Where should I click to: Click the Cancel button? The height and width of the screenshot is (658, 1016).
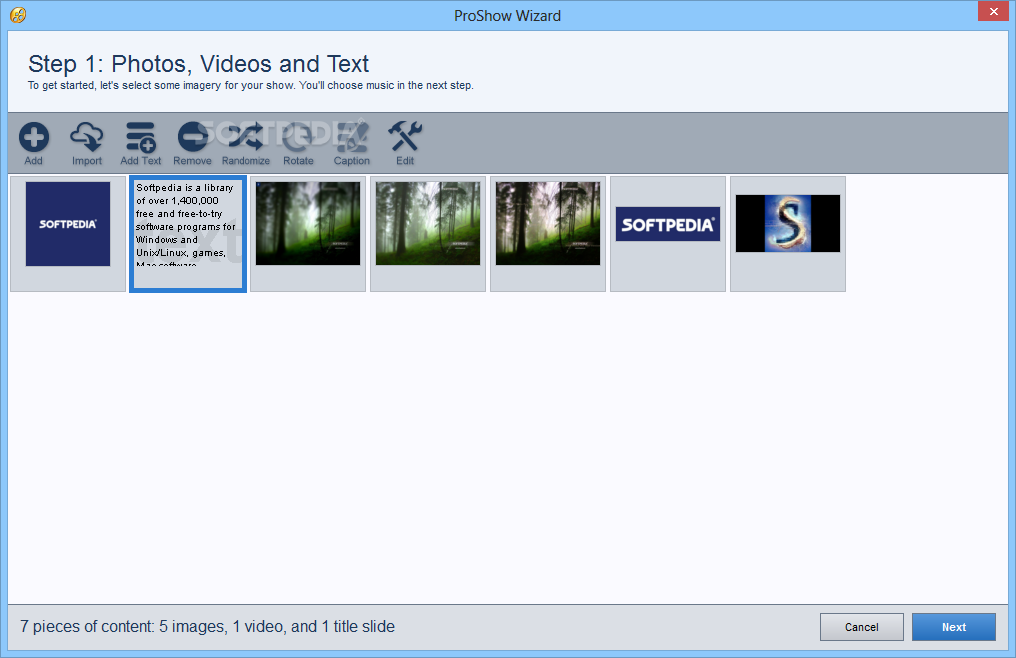(862, 627)
